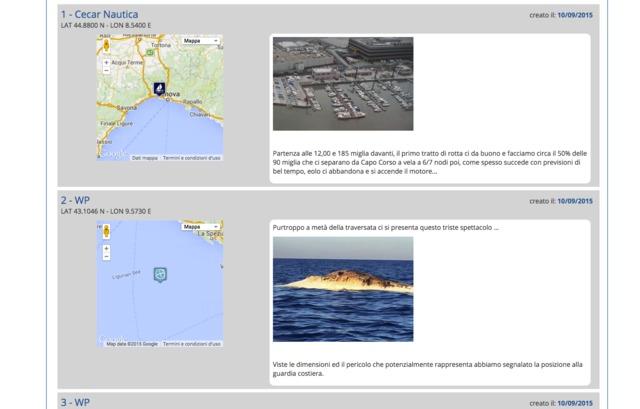
Task: Zoom in on the Cecar Nautica map
Action: click(x=106, y=63)
